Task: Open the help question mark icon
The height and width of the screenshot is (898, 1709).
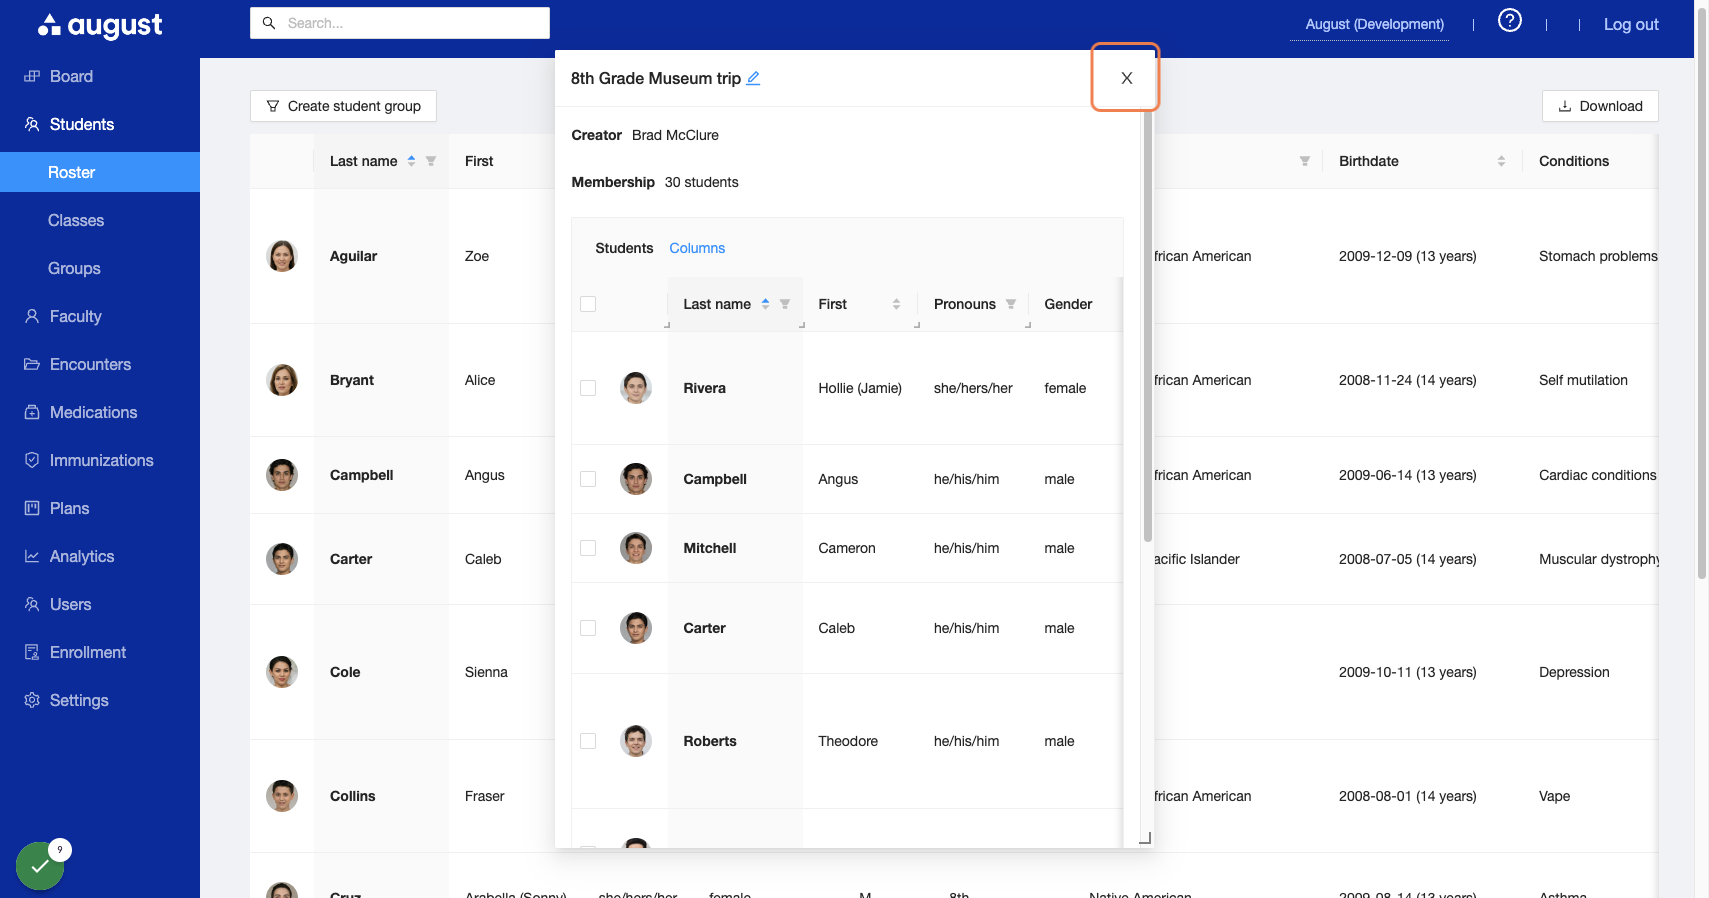Action: (x=1509, y=20)
